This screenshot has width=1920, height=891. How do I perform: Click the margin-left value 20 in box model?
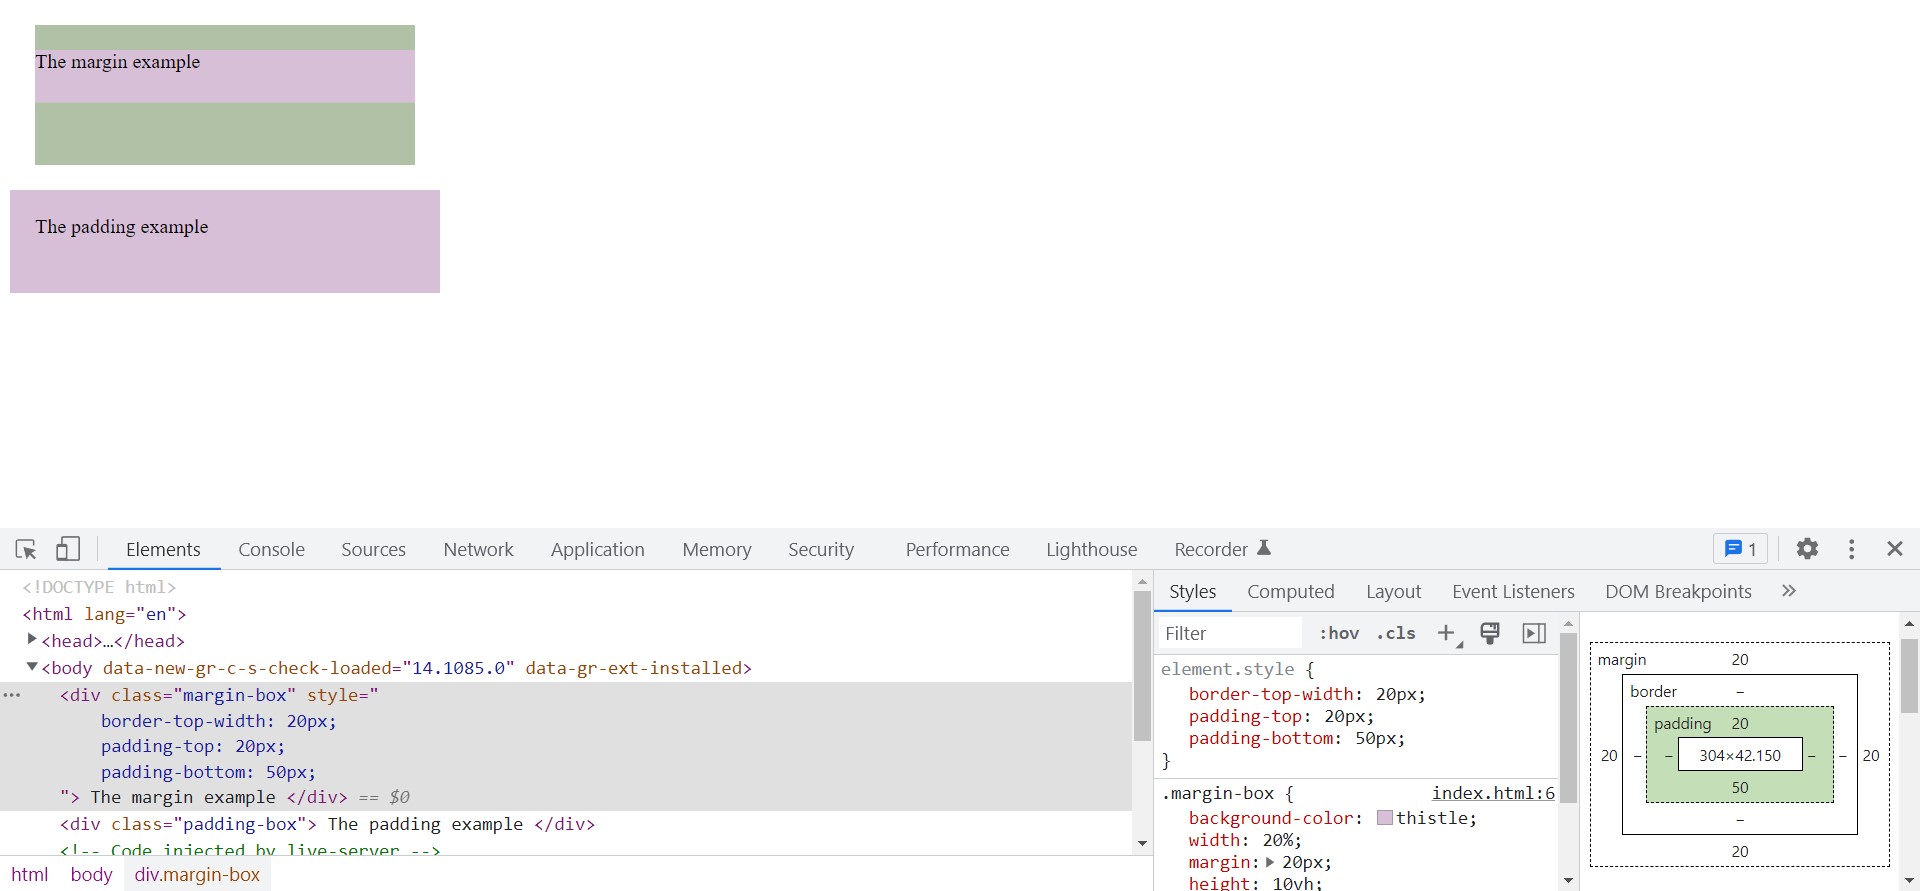pyautogui.click(x=1609, y=755)
